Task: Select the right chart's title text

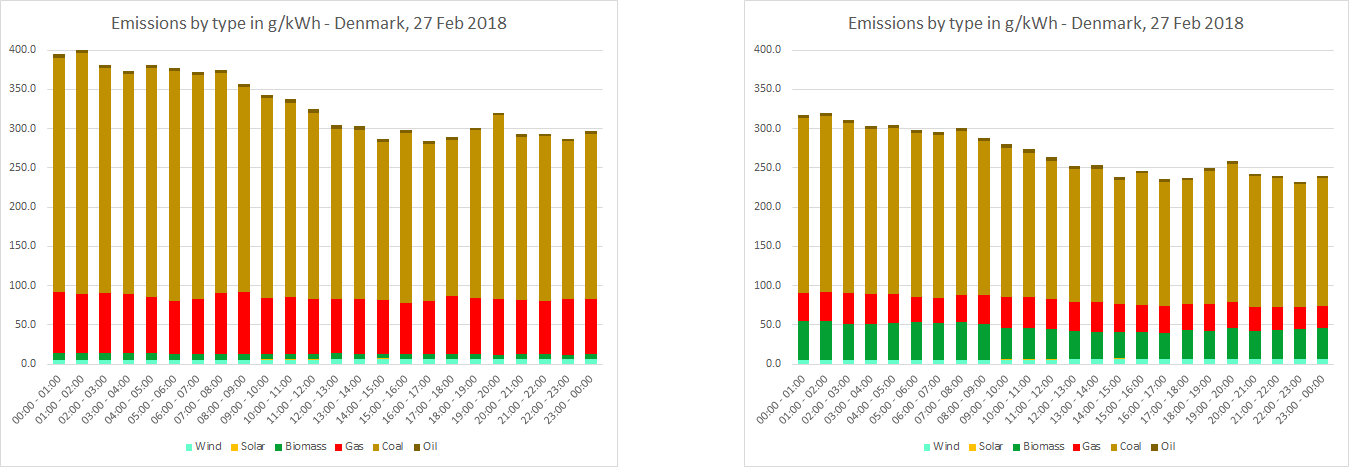Action: pos(1046,23)
